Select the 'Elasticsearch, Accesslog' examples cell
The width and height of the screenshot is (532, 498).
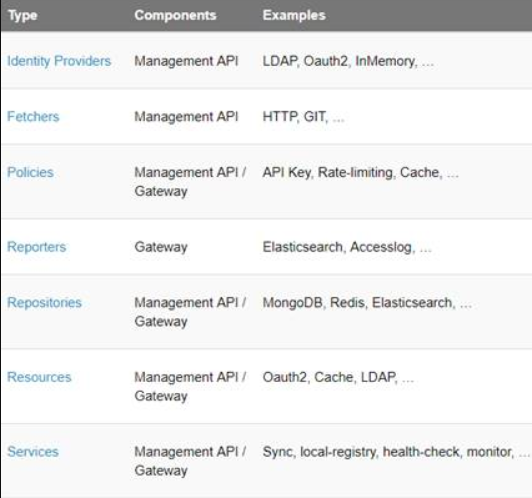coord(347,247)
